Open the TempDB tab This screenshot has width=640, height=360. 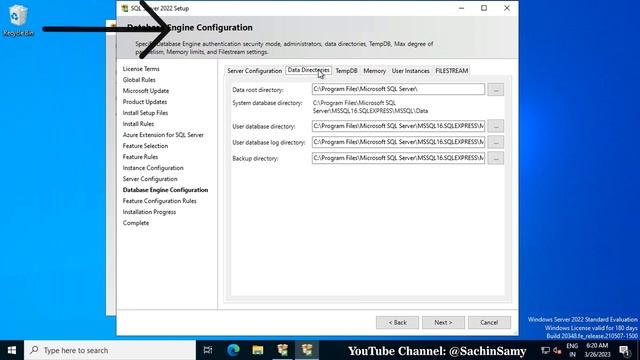tap(346, 71)
